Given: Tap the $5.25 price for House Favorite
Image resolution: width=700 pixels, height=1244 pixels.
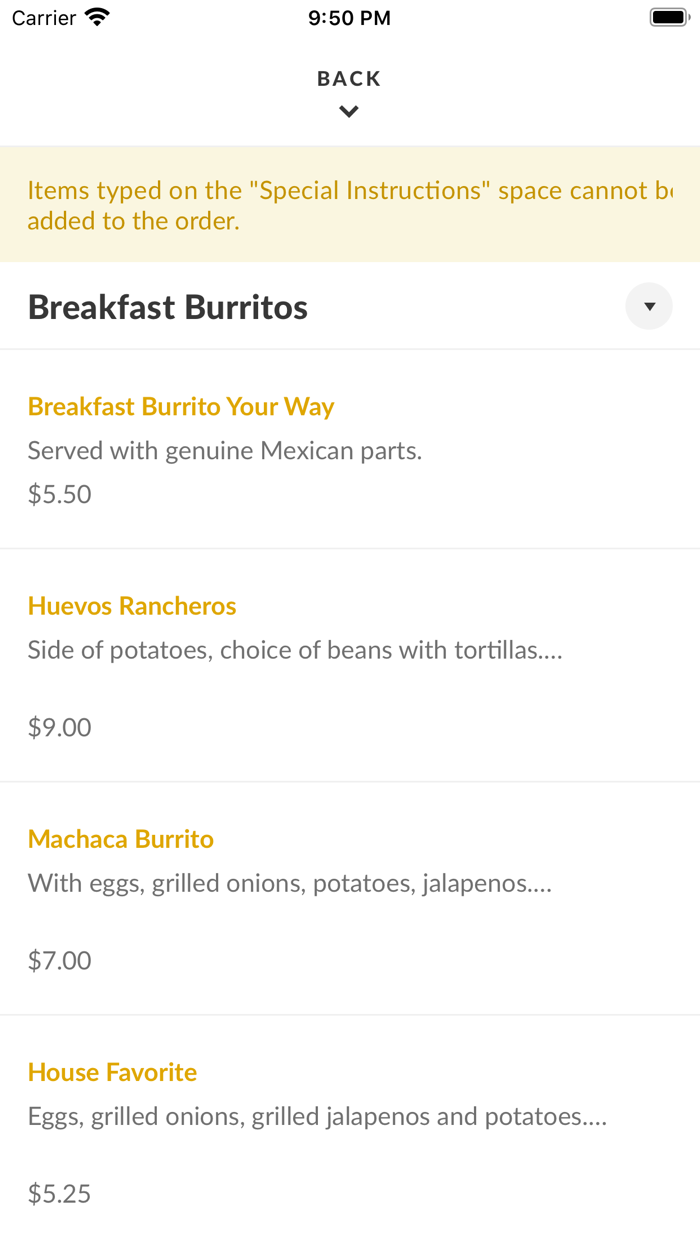Looking at the screenshot, I should 59,1193.
